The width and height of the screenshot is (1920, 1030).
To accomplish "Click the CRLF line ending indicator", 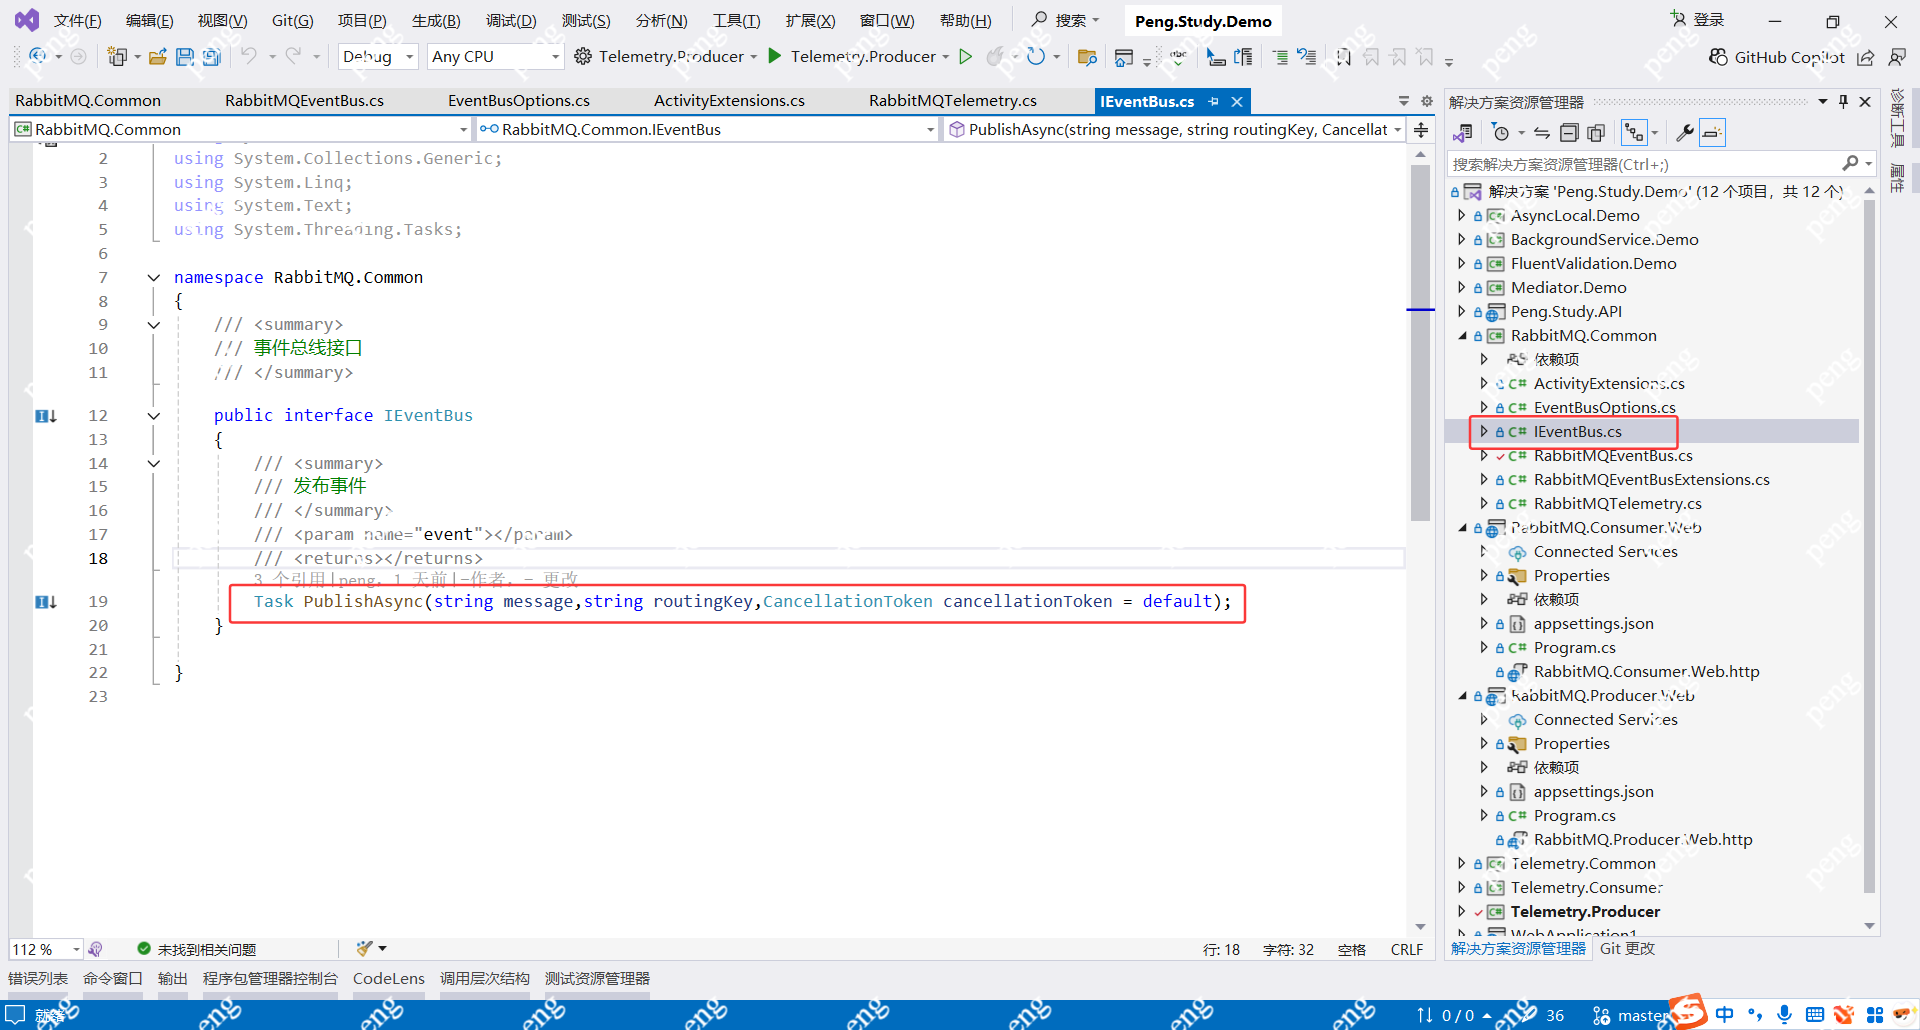I will 1406,950.
